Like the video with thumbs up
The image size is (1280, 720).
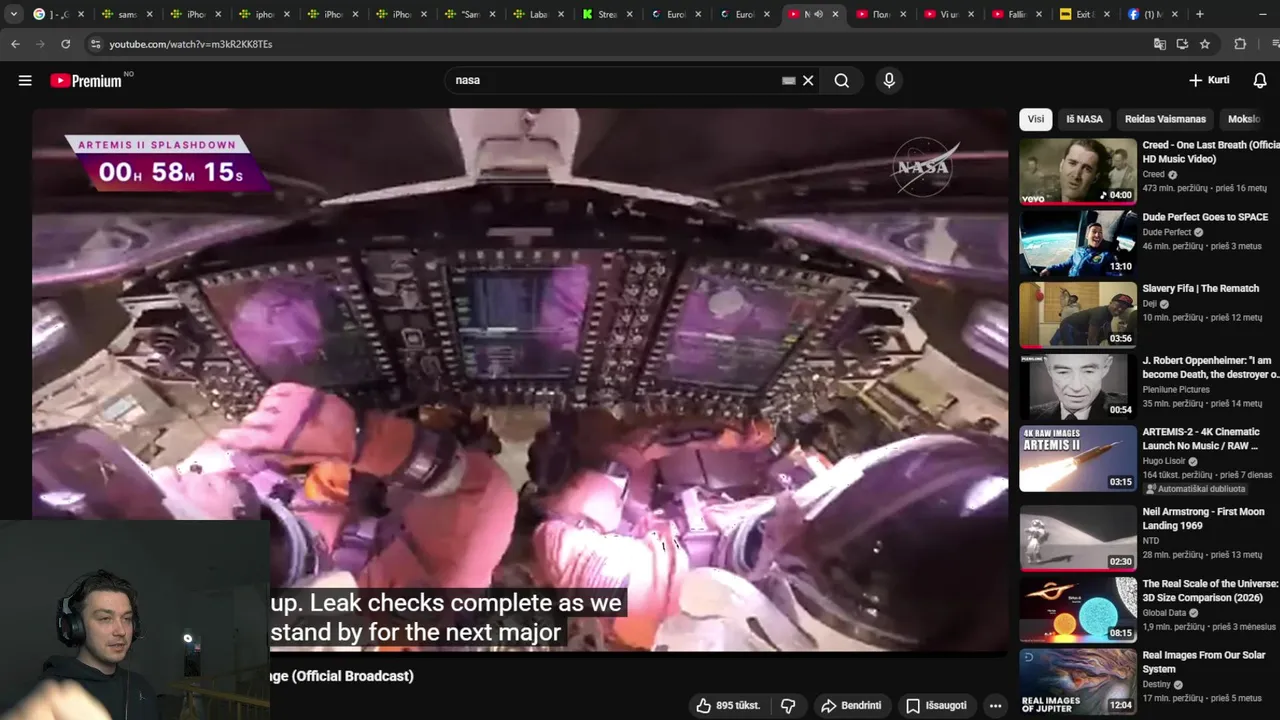pyautogui.click(x=727, y=706)
